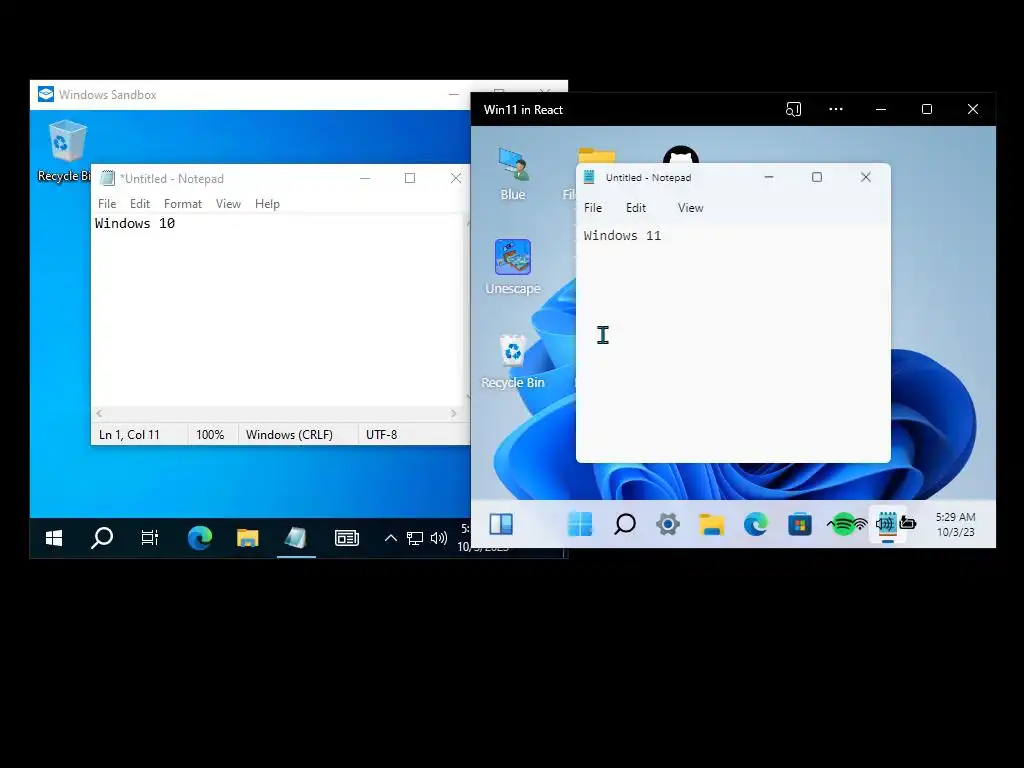Open the File menu in the Win11 Notepad
The height and width of the screenshot is (768, 1024).
pos(593,208)
